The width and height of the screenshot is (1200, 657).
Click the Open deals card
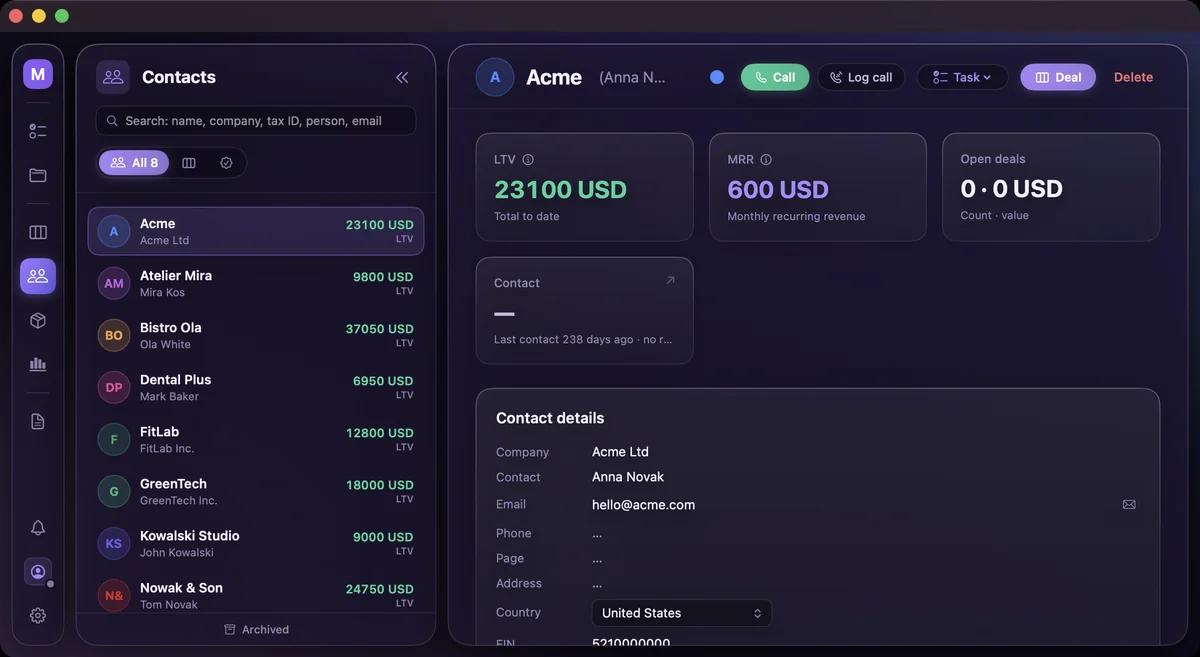1051,187
